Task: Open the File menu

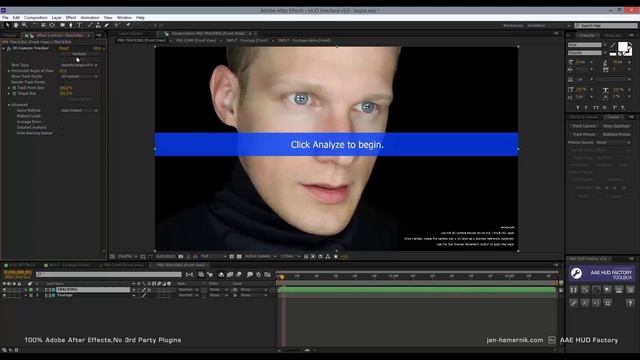Action: click(5, 18)
